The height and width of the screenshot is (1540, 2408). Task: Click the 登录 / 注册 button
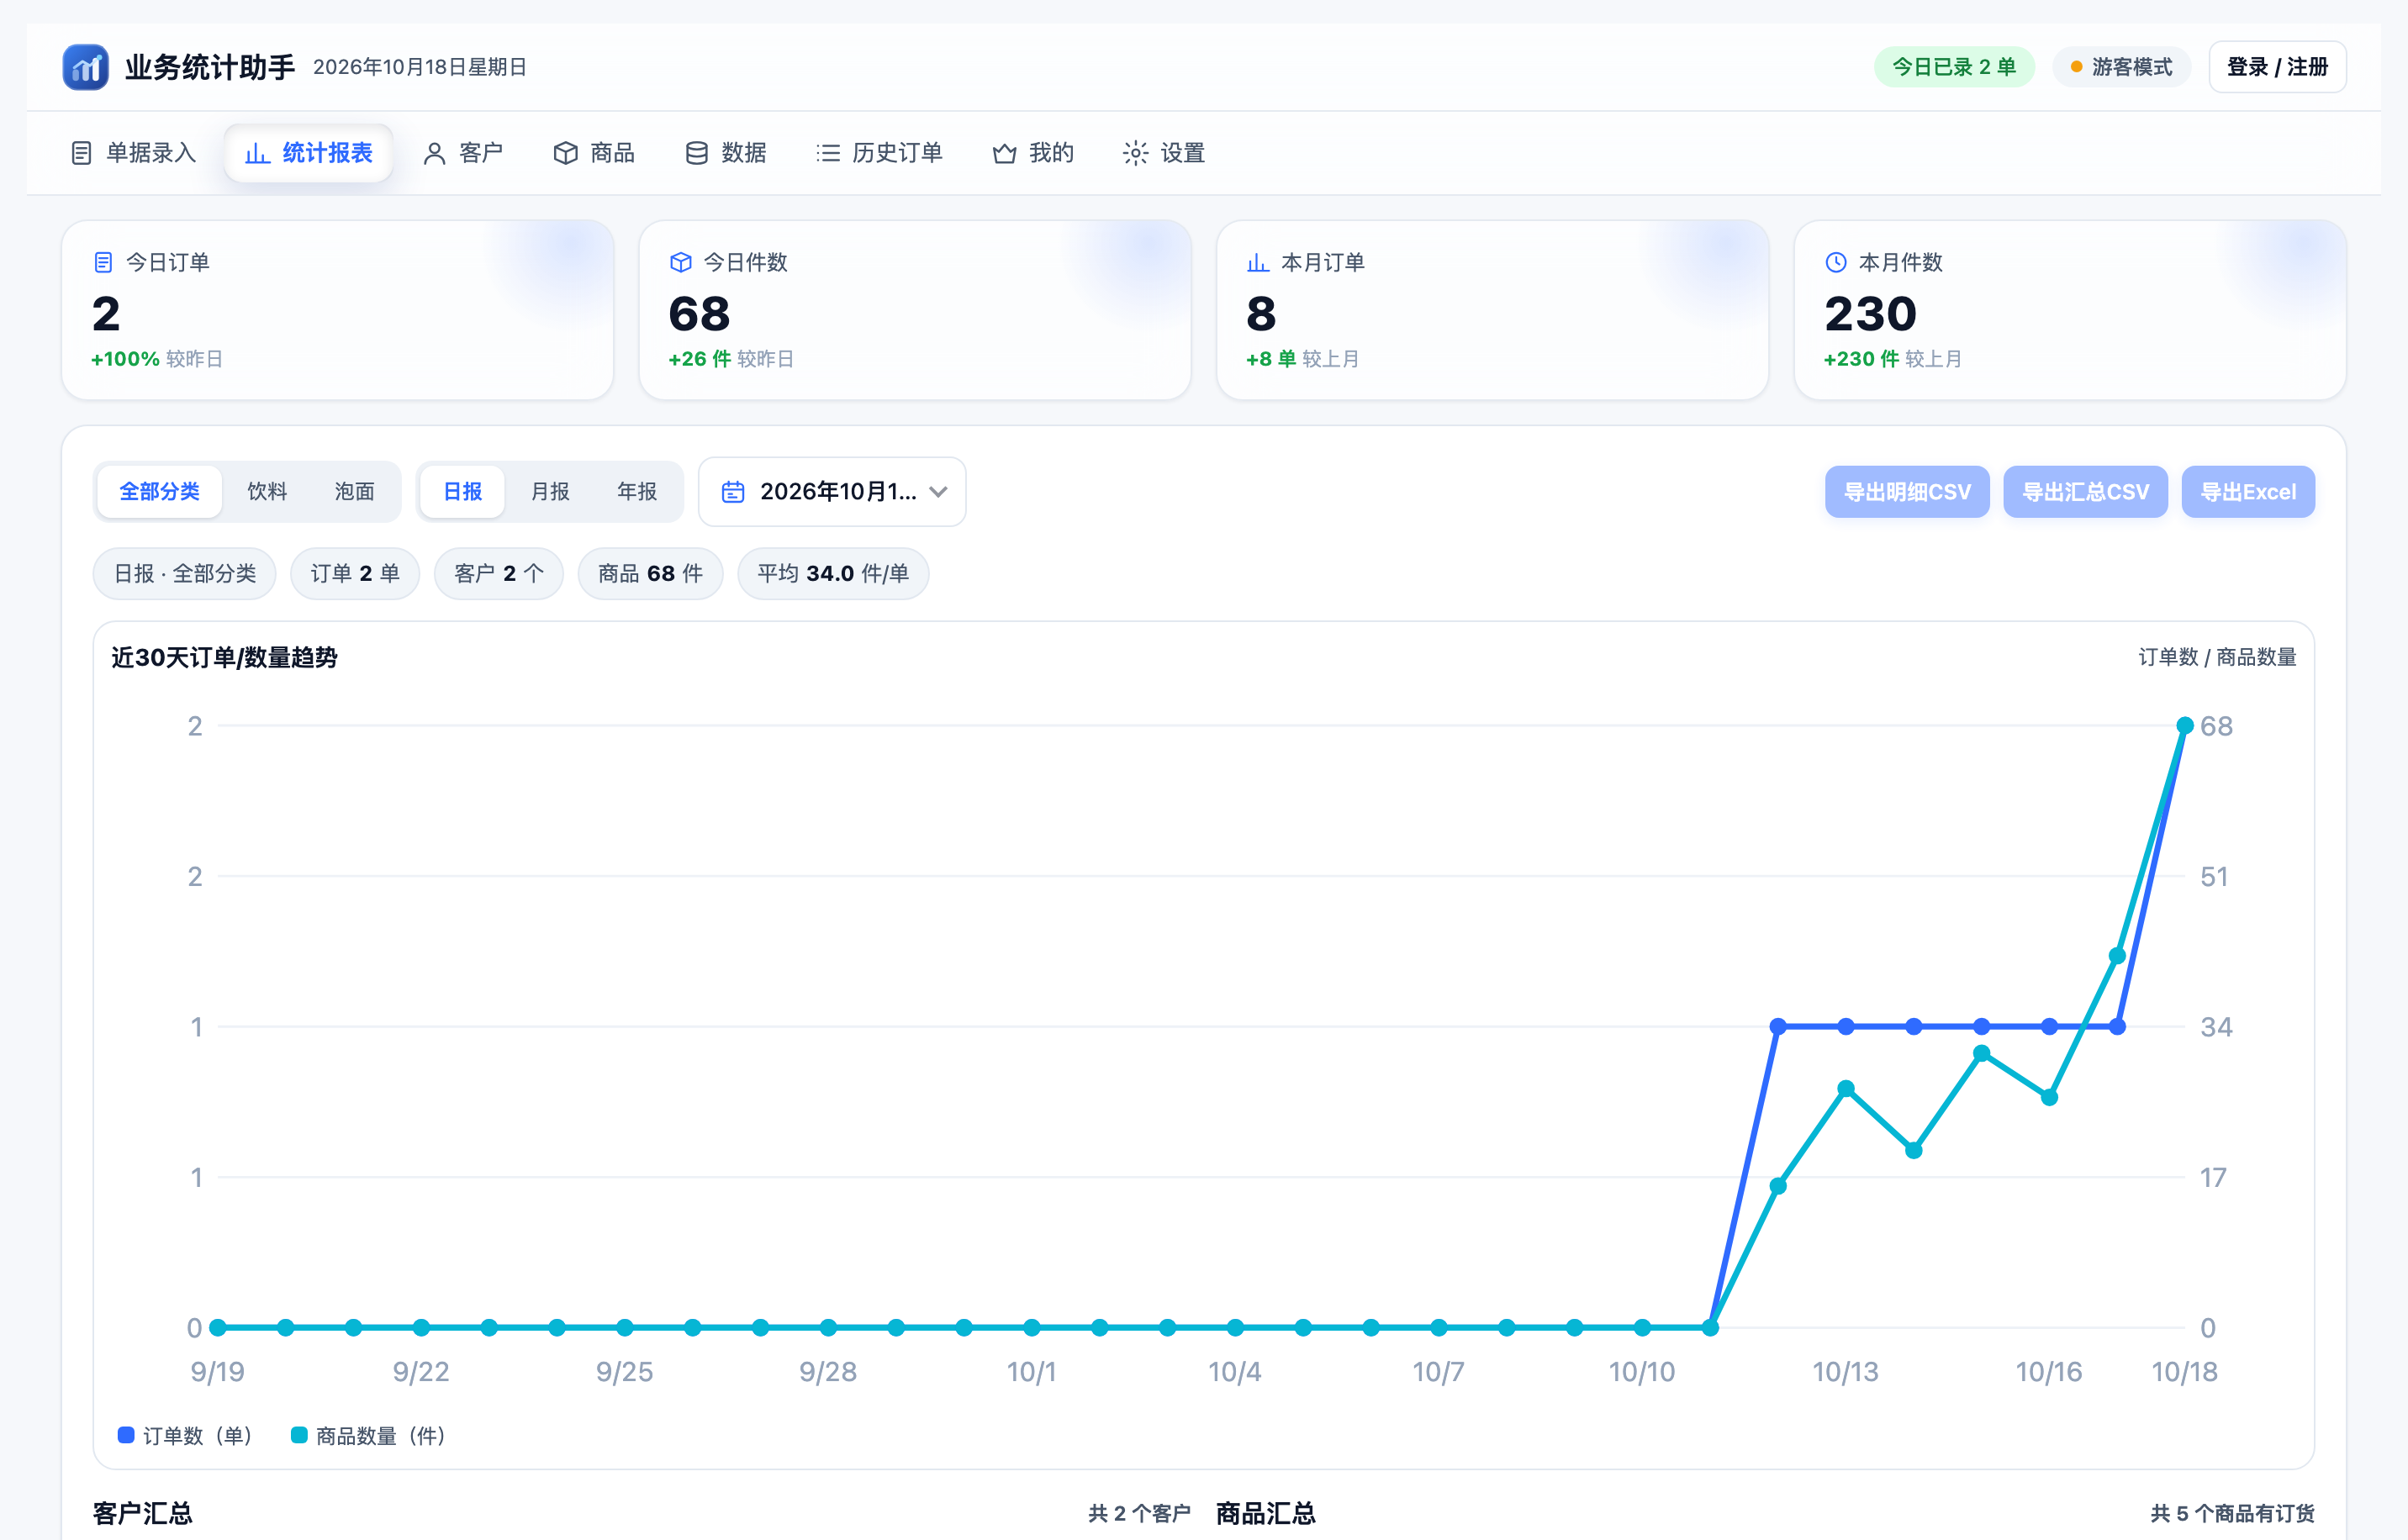2277,67
